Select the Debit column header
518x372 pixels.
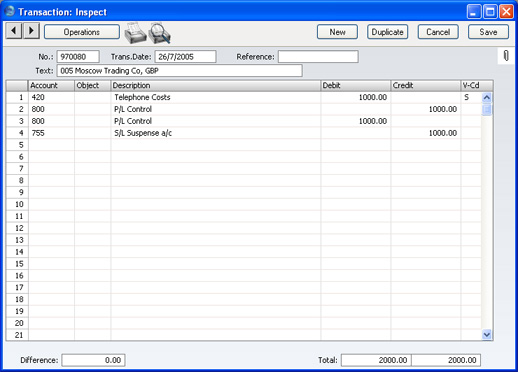355,86
